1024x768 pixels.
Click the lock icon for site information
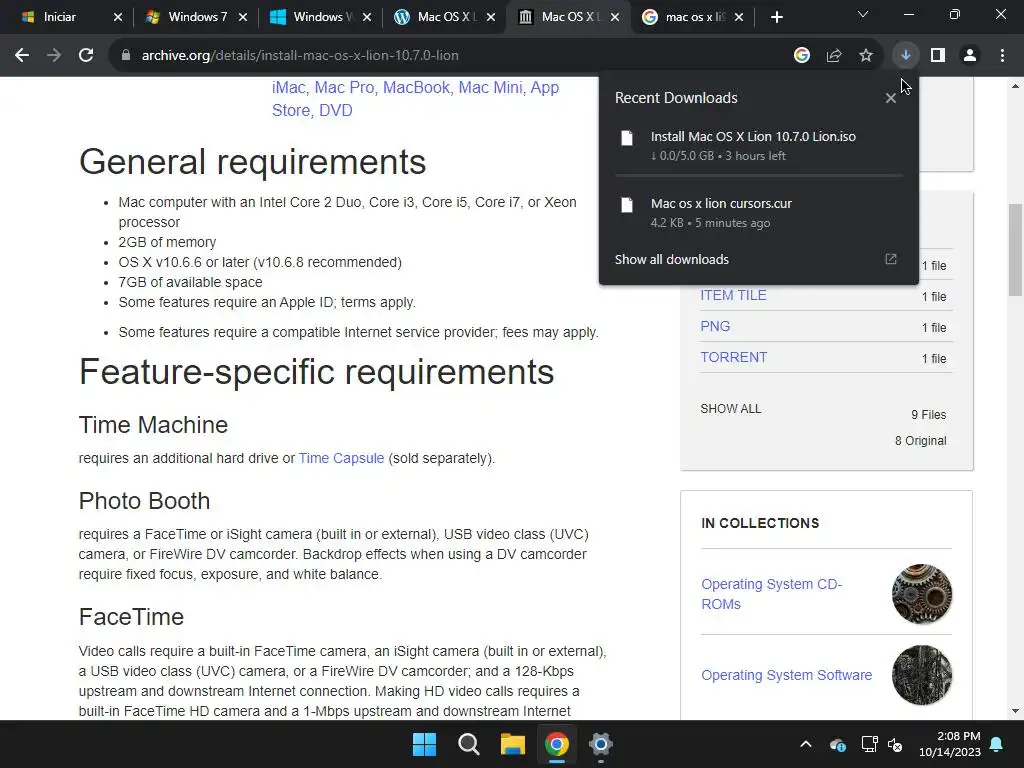click(126, 56)
